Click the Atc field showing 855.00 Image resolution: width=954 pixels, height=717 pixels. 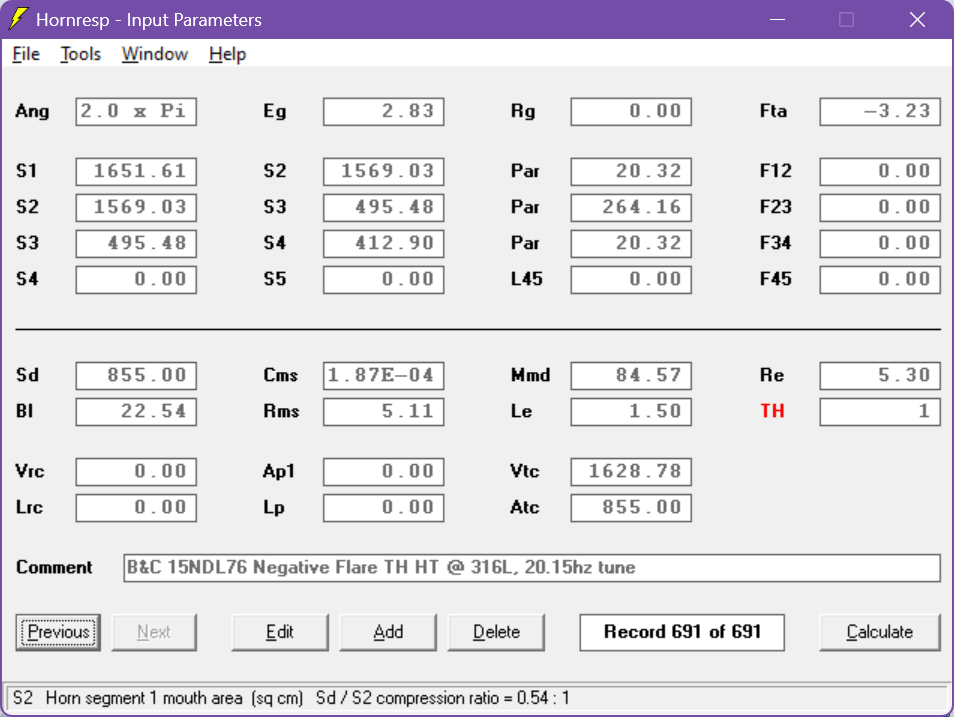pos(631,508)
